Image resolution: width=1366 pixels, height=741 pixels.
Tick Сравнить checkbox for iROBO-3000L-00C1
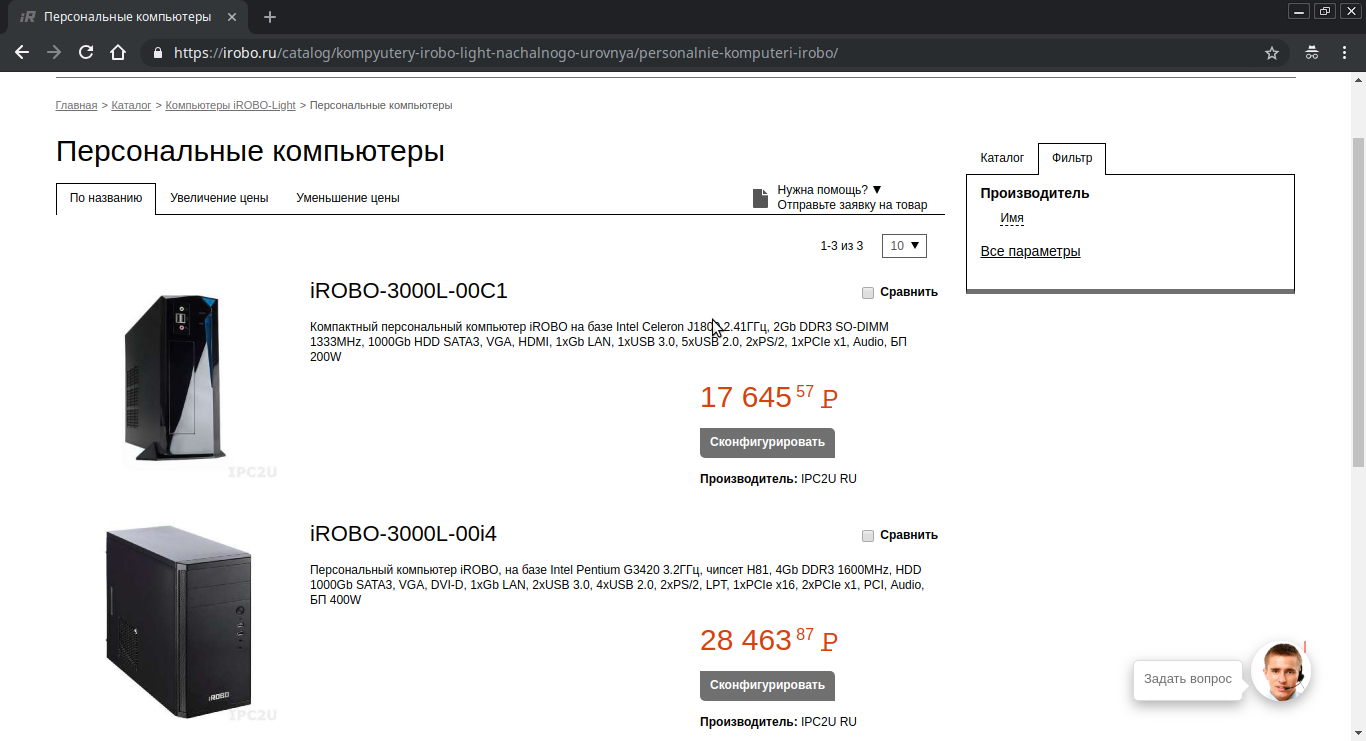tap(868, 293)
